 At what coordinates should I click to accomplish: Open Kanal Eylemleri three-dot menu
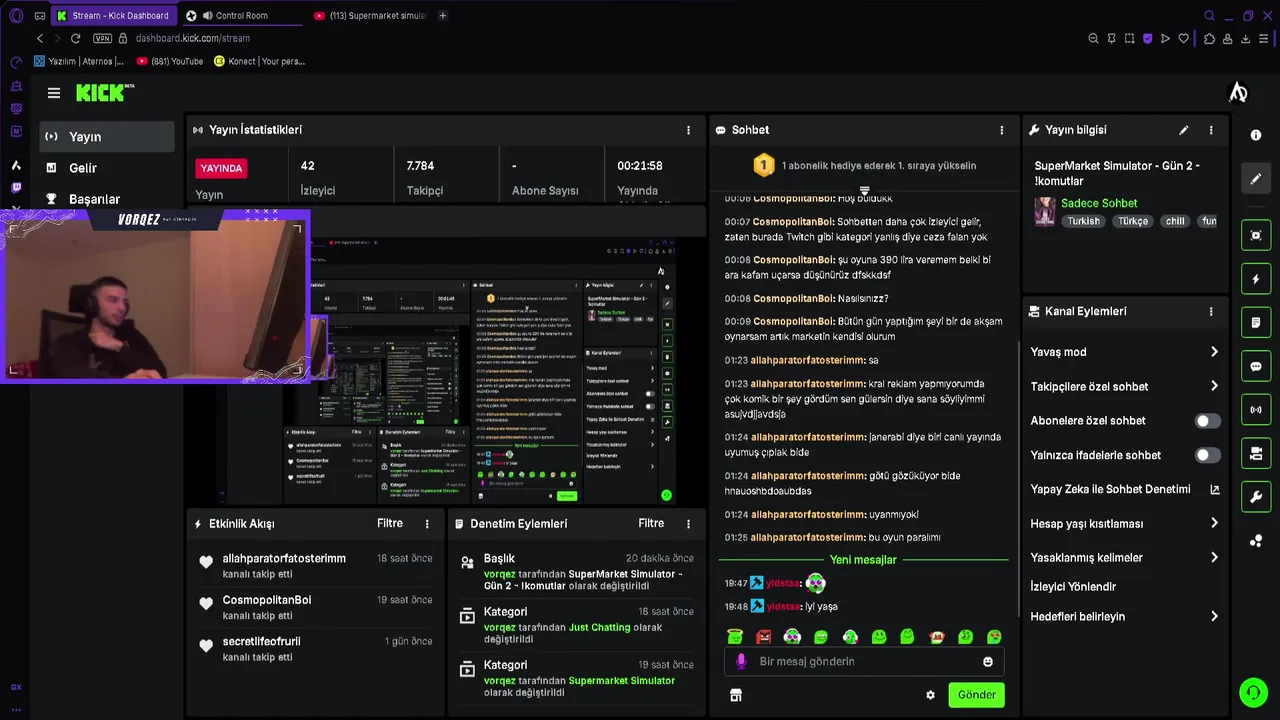(x=1211, y=311)
